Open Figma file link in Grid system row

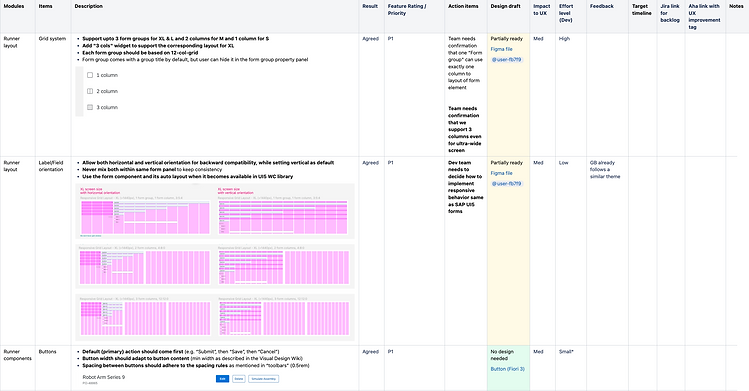[502, 49]
